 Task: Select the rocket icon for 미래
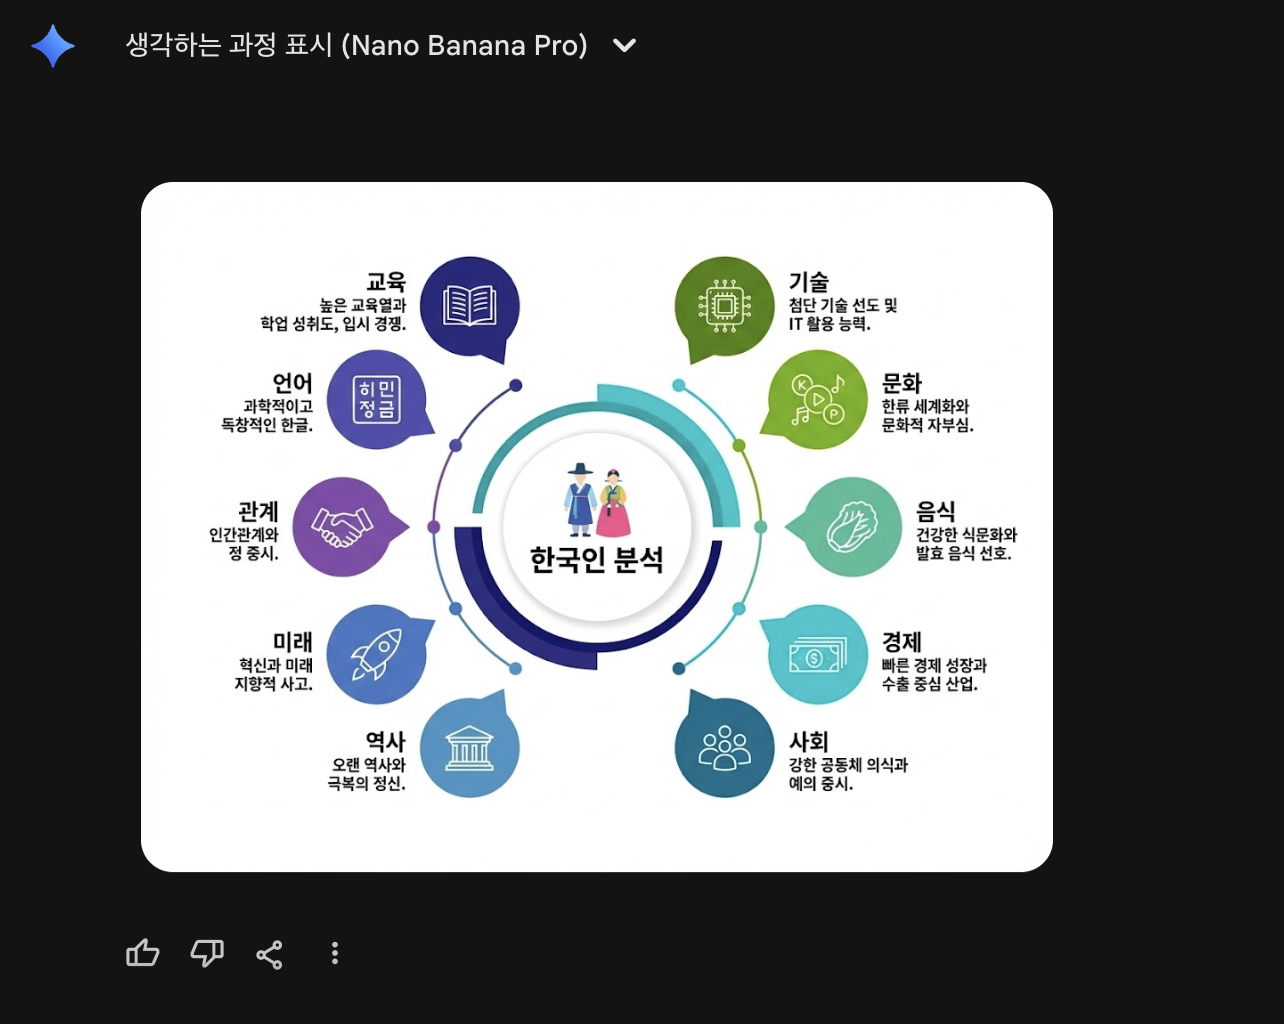tap(376, 652)
